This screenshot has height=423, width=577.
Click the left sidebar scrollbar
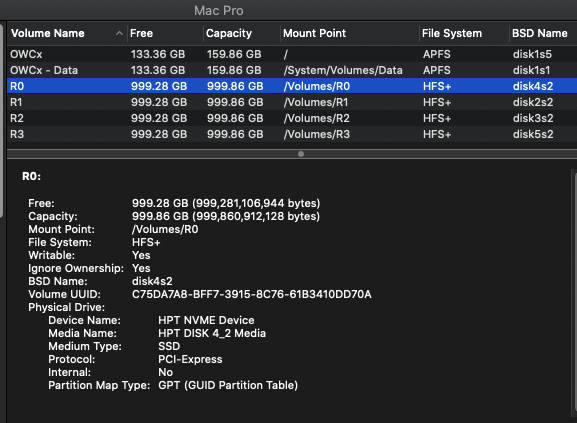(1, 121)
